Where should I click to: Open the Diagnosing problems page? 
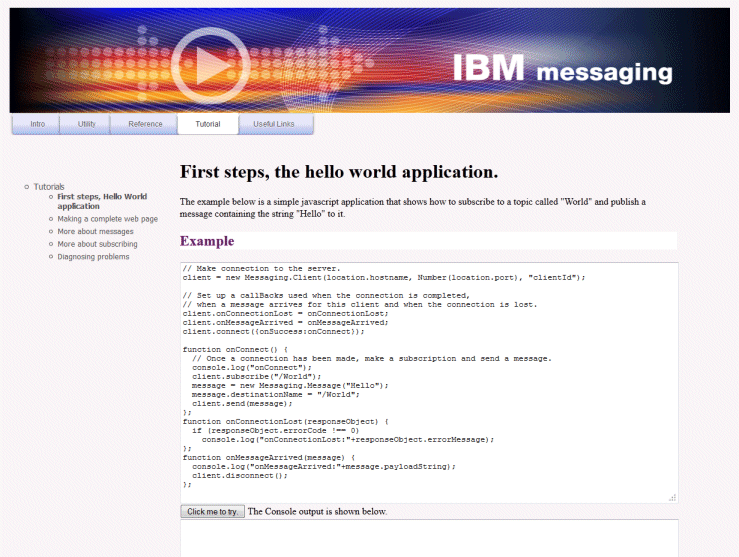point(93,257)
